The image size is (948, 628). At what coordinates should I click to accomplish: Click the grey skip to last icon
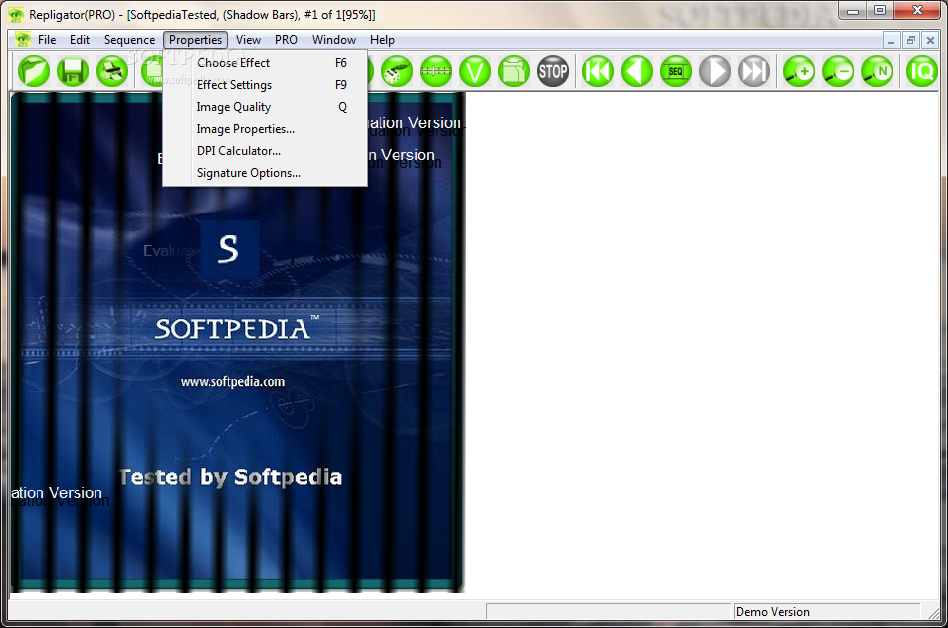[x=754, y=71]
